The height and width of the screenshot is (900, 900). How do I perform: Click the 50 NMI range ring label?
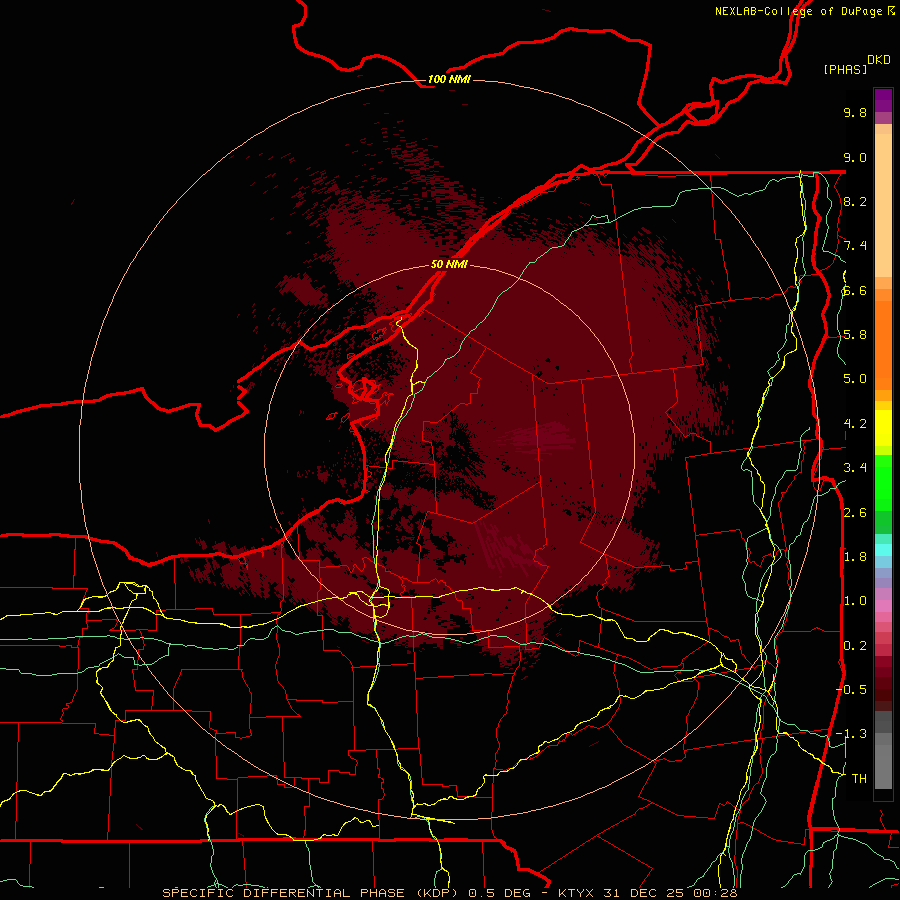point(449,264)
